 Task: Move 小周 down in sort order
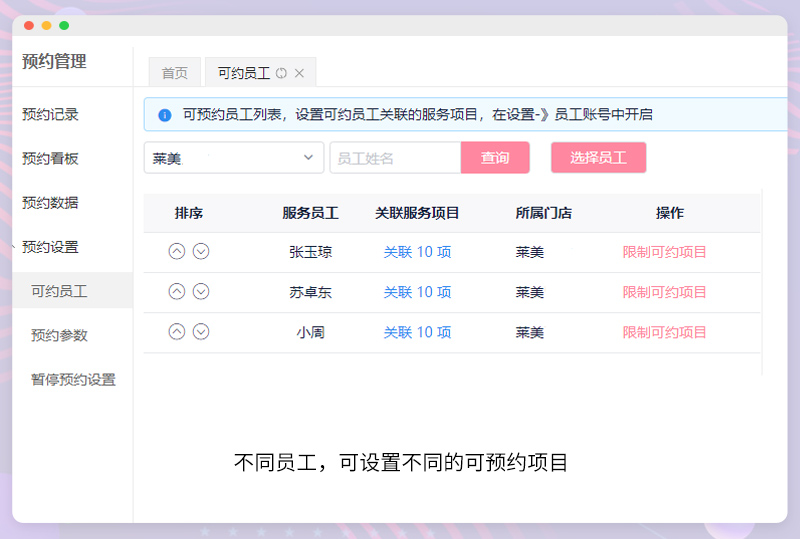[x=201, y=332]
